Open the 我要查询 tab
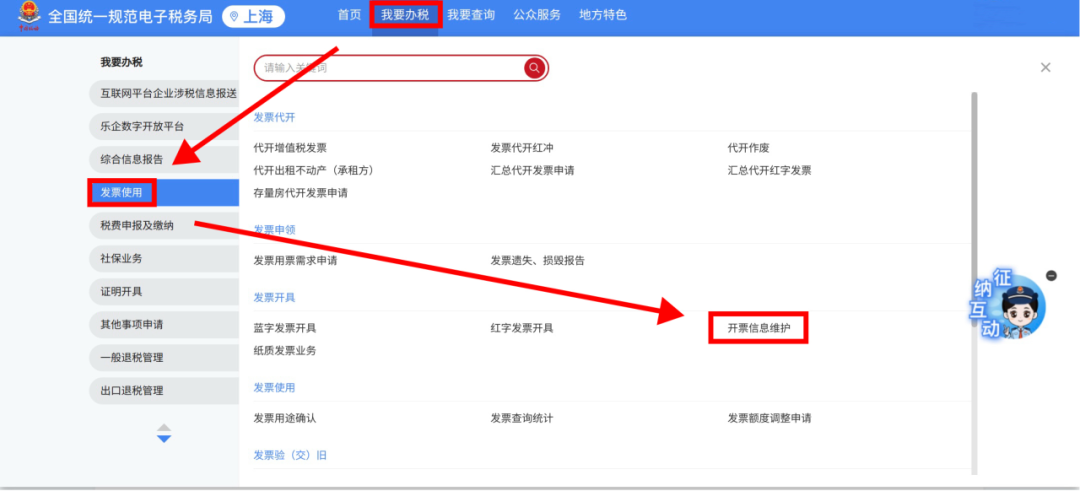 [x=471, y=15]
